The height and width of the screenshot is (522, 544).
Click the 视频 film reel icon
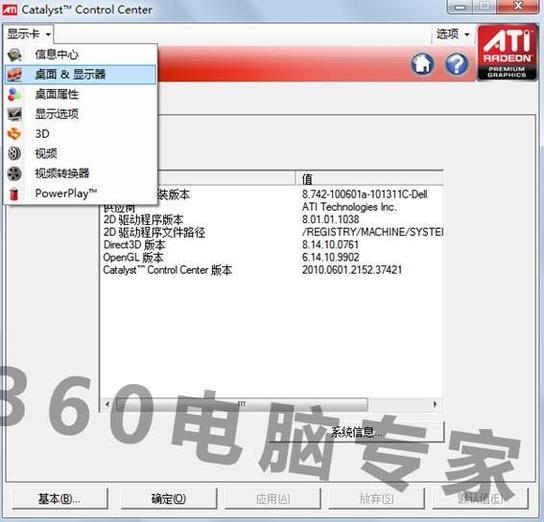pyautogui.click(x=15, y=153)
